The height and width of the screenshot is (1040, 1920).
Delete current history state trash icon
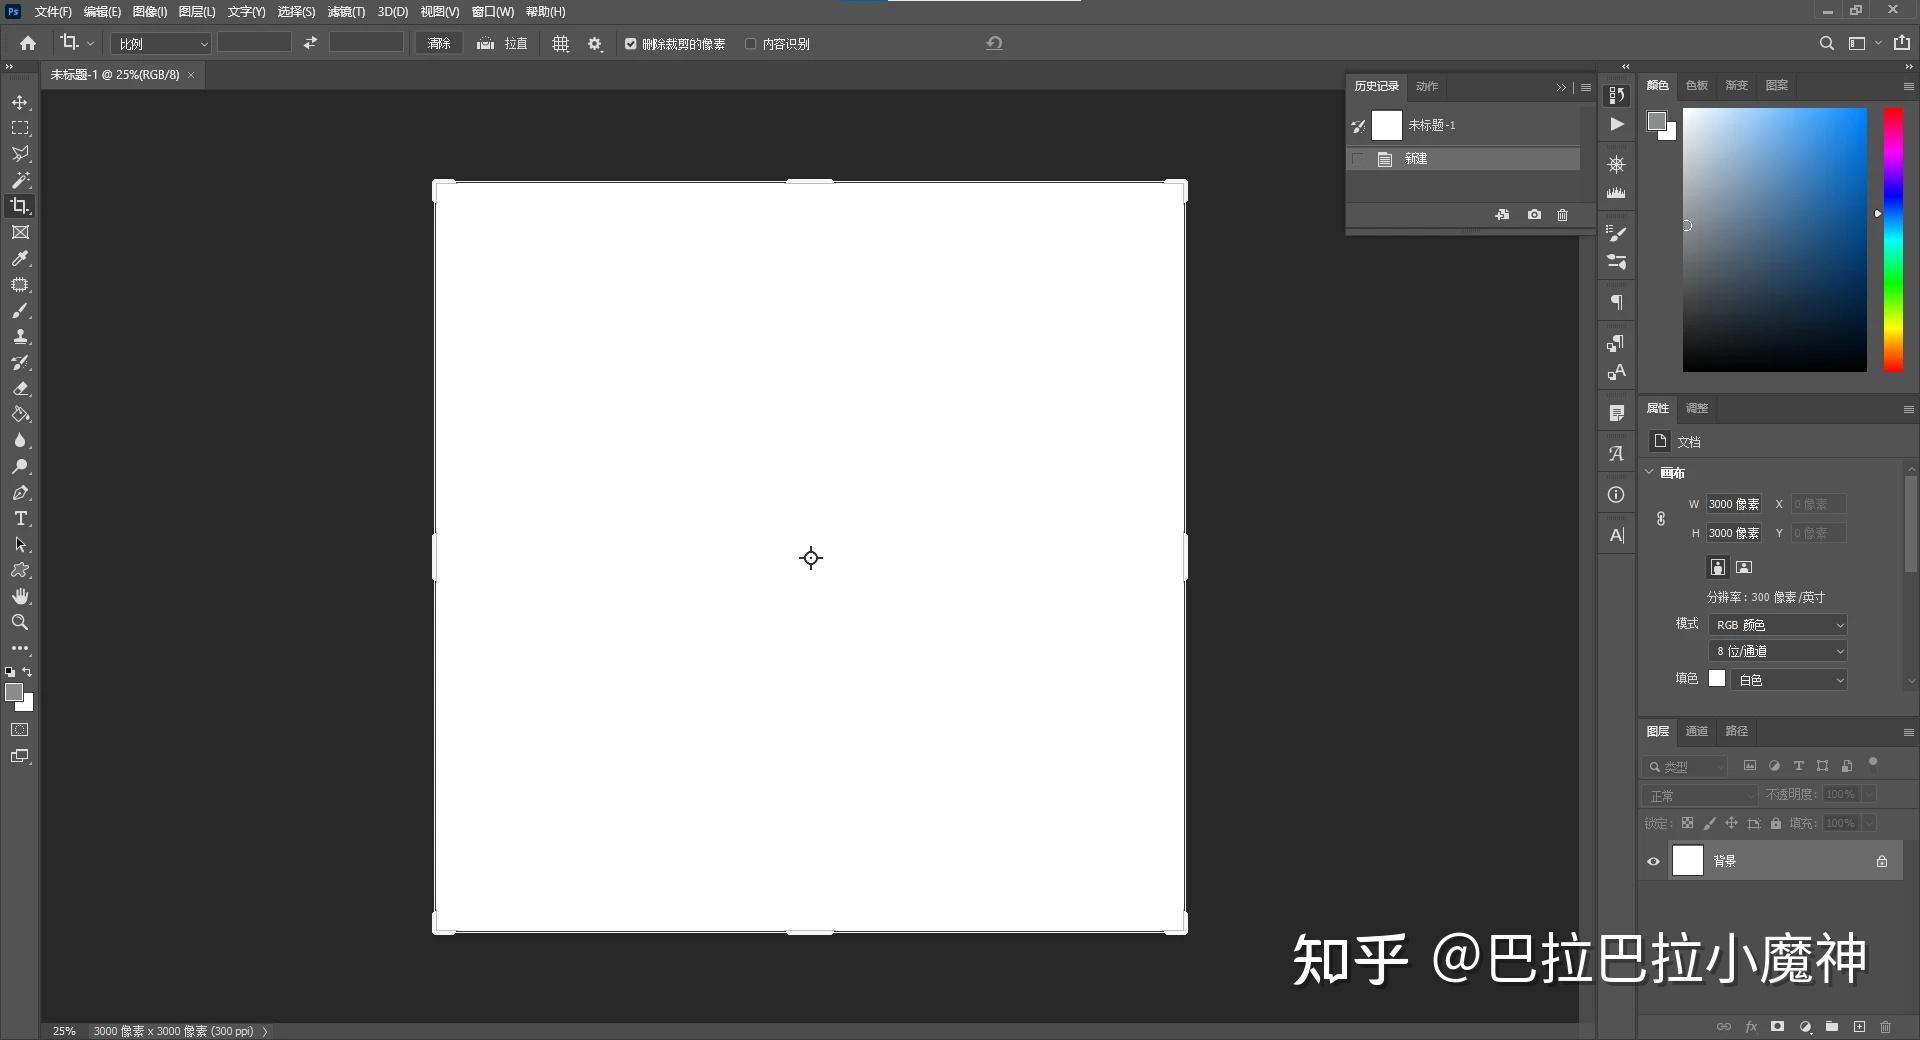1563,215
